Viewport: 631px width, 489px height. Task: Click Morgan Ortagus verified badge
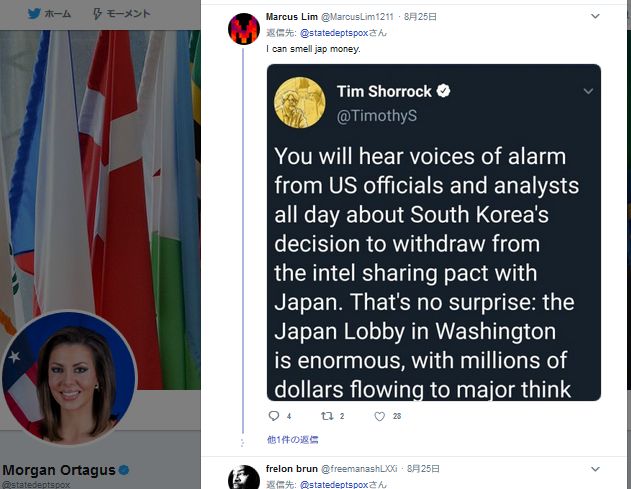124,470
